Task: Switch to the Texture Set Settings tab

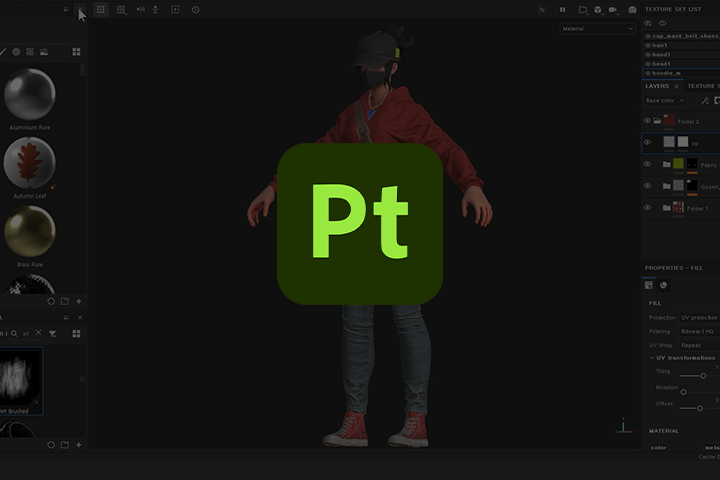Action: [x=703, y=86]
